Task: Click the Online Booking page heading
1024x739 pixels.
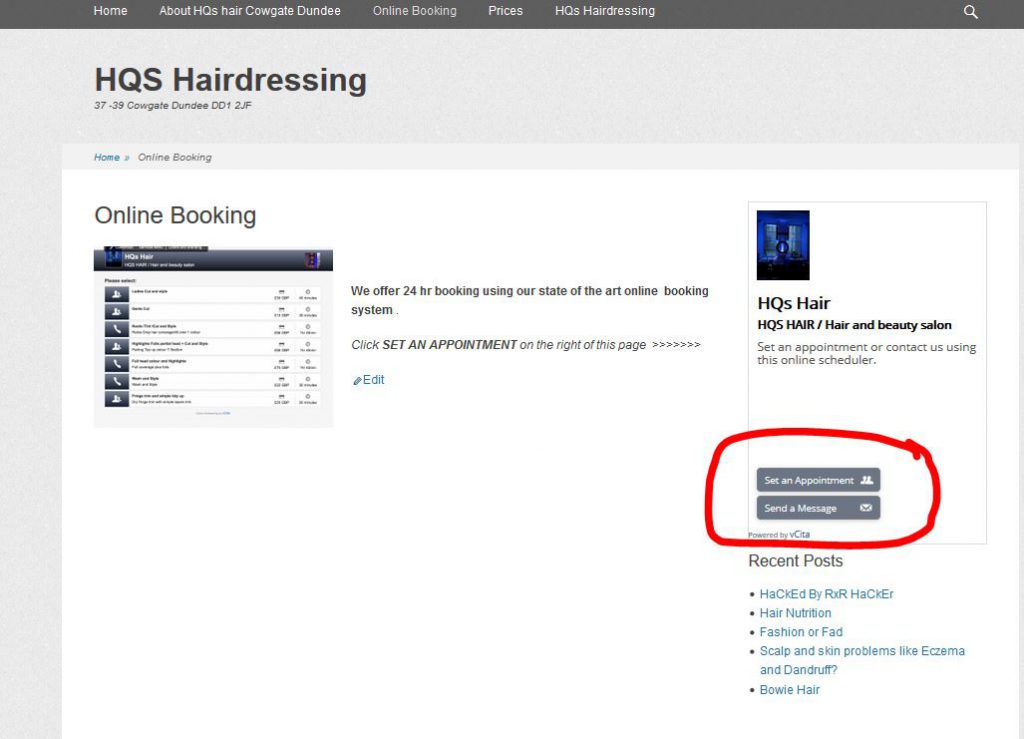Action: (175, 215)
